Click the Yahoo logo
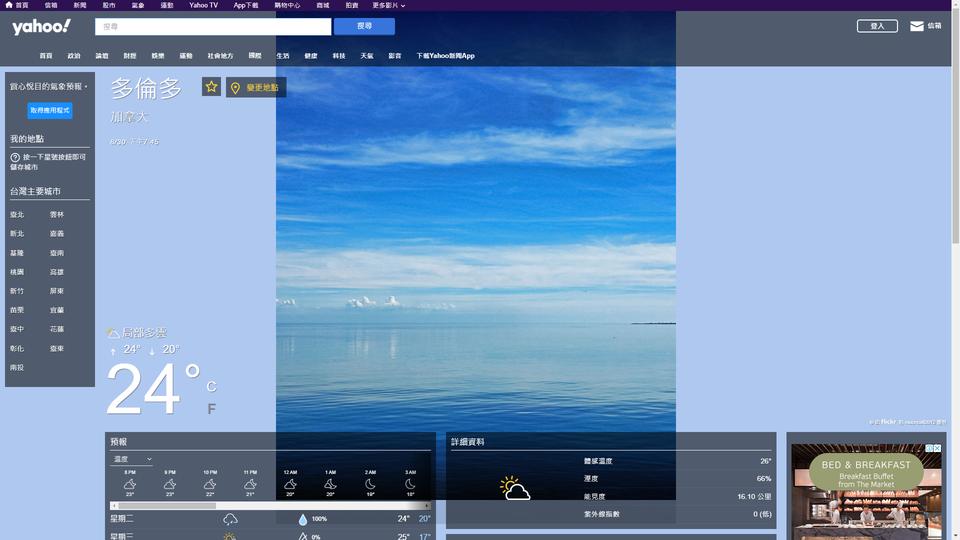This screenshot has height=540, width=960. click(41, 26)
